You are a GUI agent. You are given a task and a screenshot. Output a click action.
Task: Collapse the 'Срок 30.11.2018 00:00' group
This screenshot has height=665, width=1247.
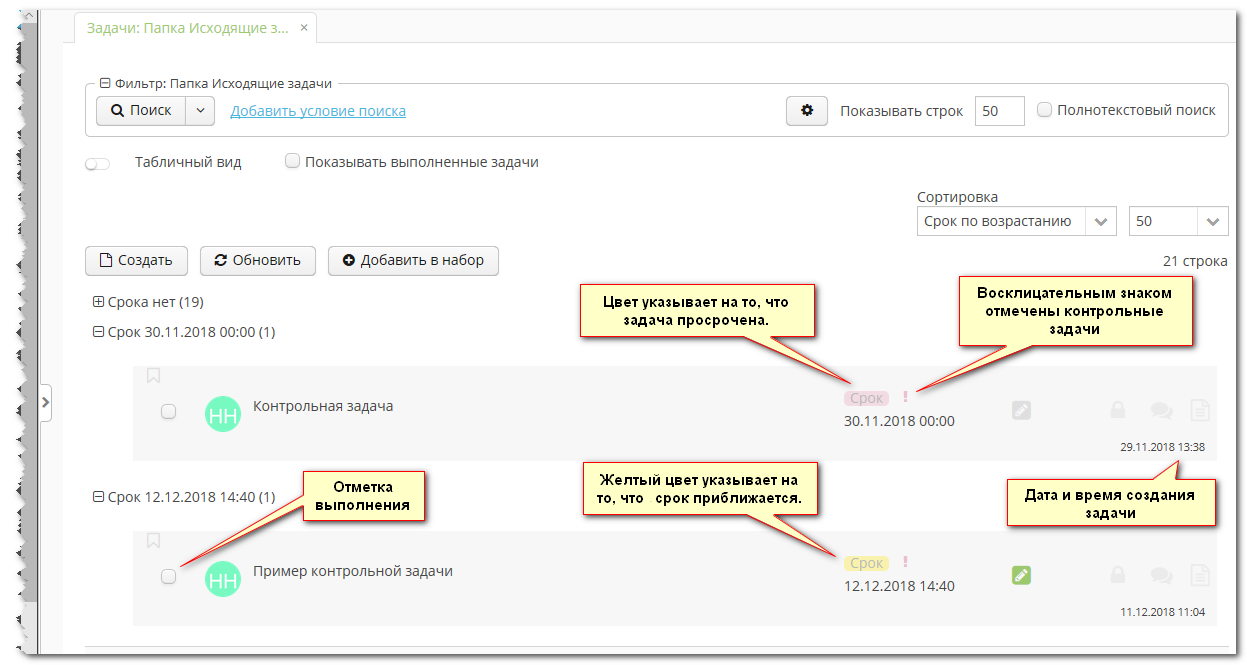[x=98, y=332]
